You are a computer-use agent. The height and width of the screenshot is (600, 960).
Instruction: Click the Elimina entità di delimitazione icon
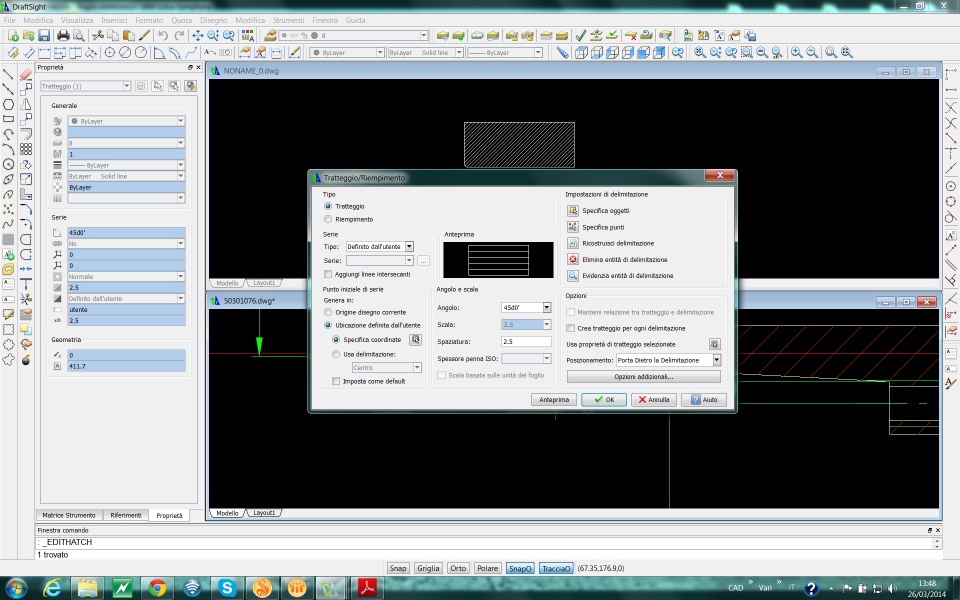573,259
